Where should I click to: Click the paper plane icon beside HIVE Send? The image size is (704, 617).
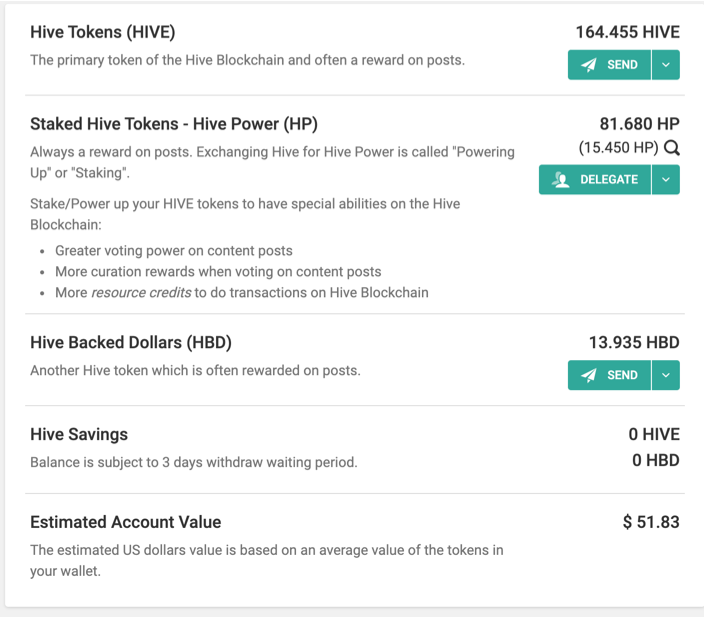coord(589,65)
